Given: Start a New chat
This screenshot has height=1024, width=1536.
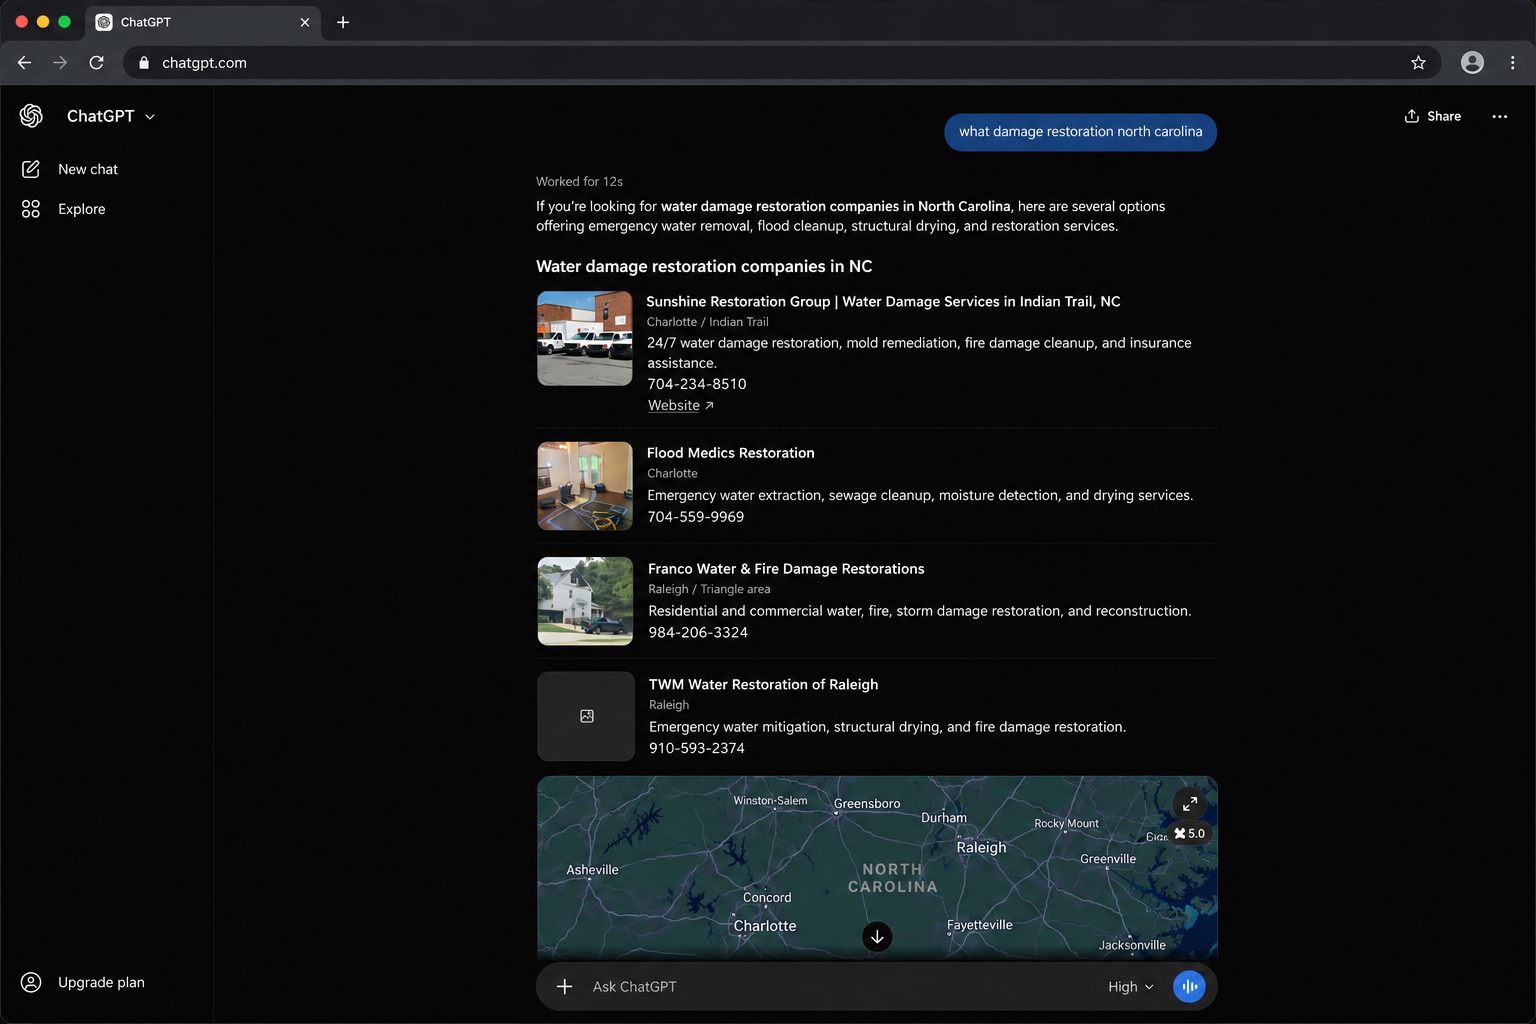Looking at the screenshot, I should (70, 169).
